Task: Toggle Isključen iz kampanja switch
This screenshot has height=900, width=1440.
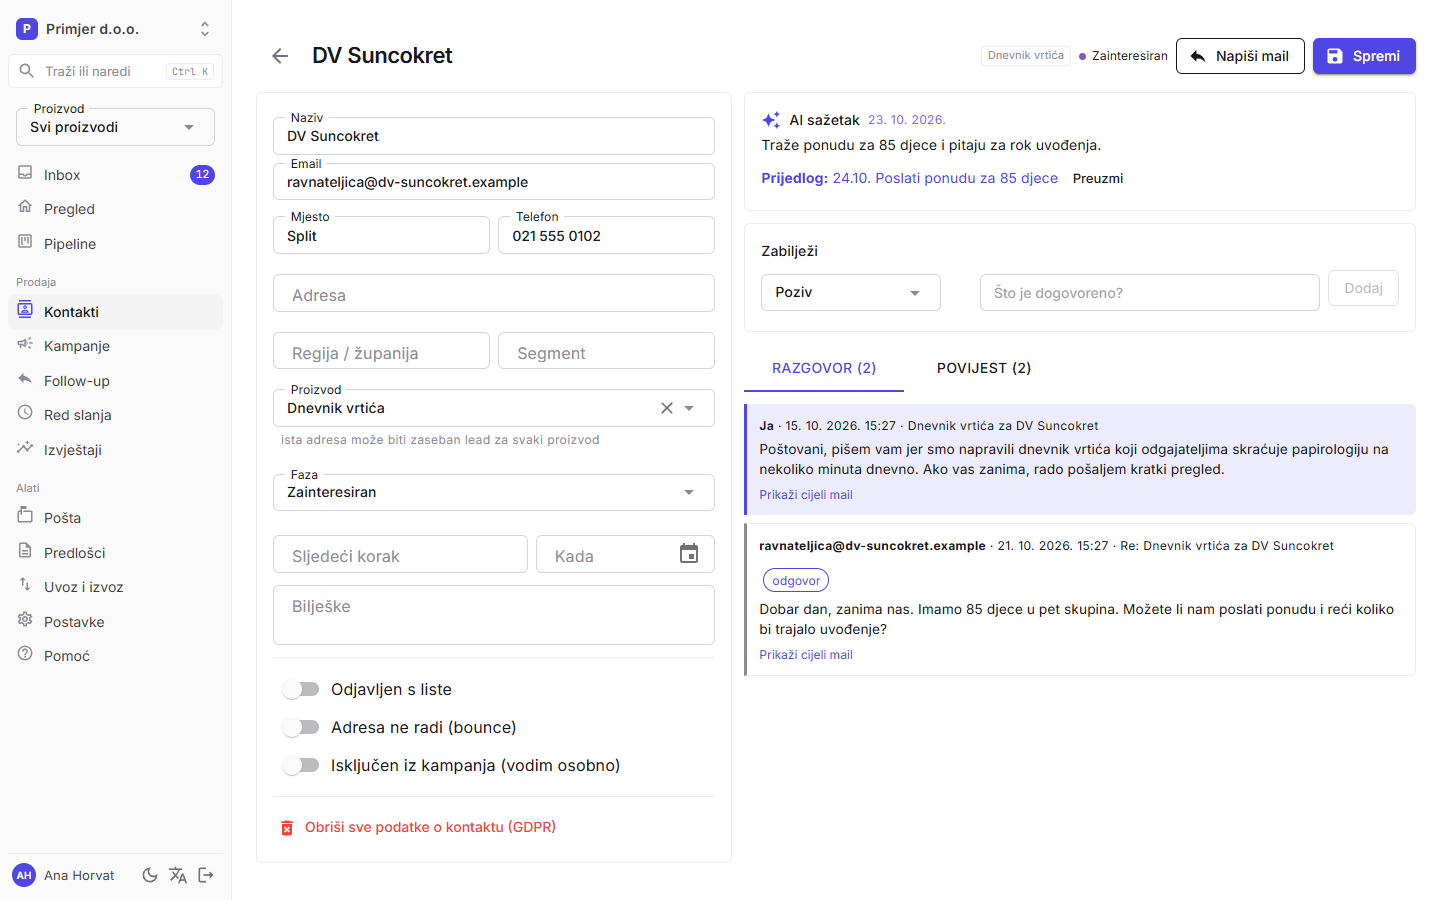Action: pos(300,765)
